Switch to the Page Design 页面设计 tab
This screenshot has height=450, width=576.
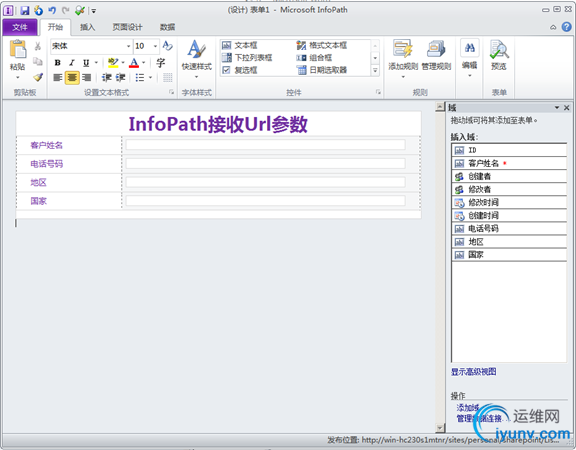pos(127,27)
